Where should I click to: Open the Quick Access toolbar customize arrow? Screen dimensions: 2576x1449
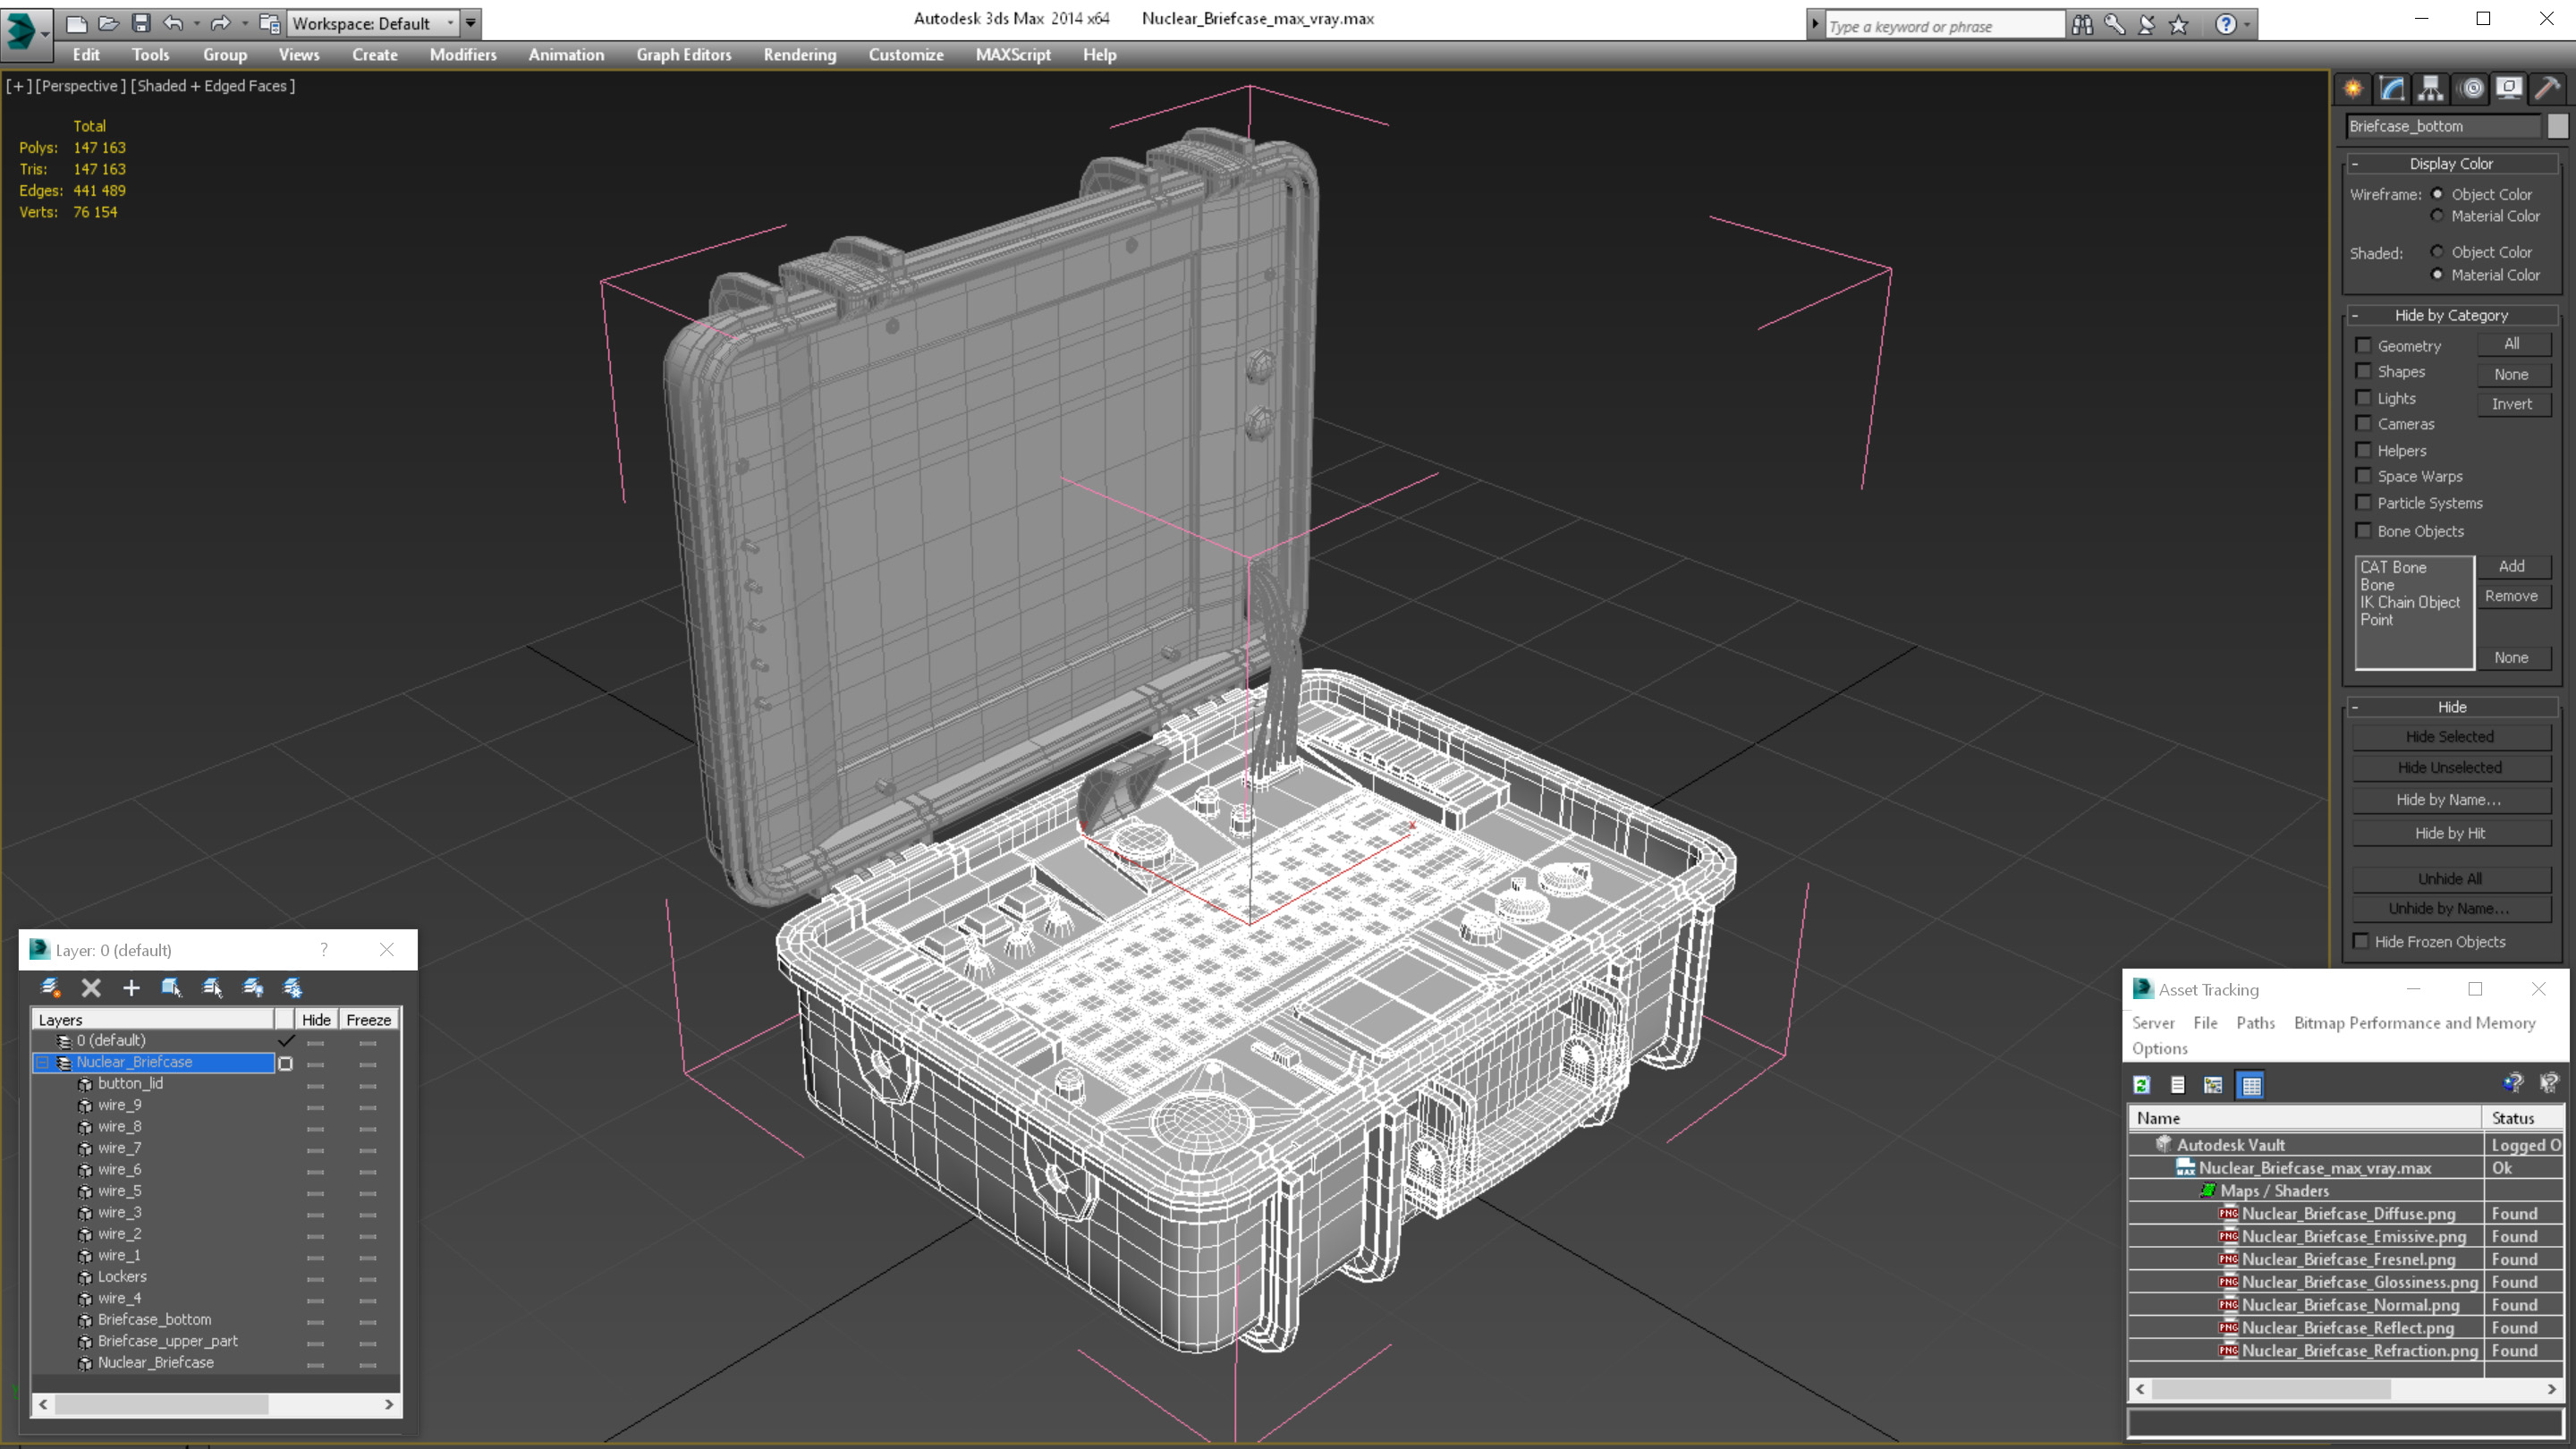(470, 23)
